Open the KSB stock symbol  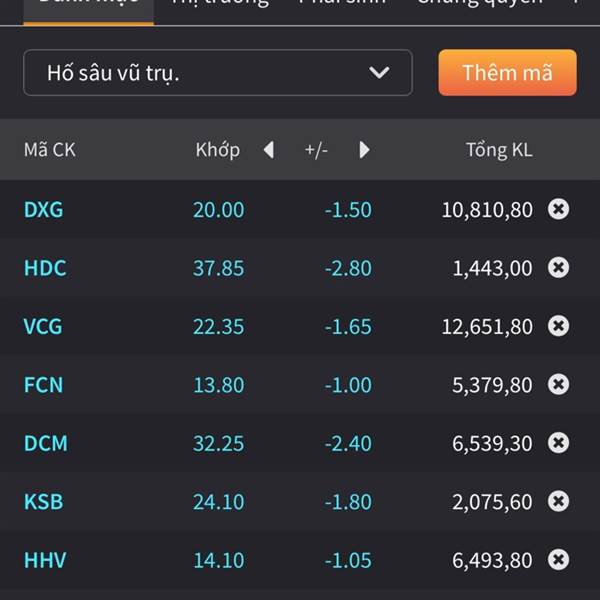[43, 502]
